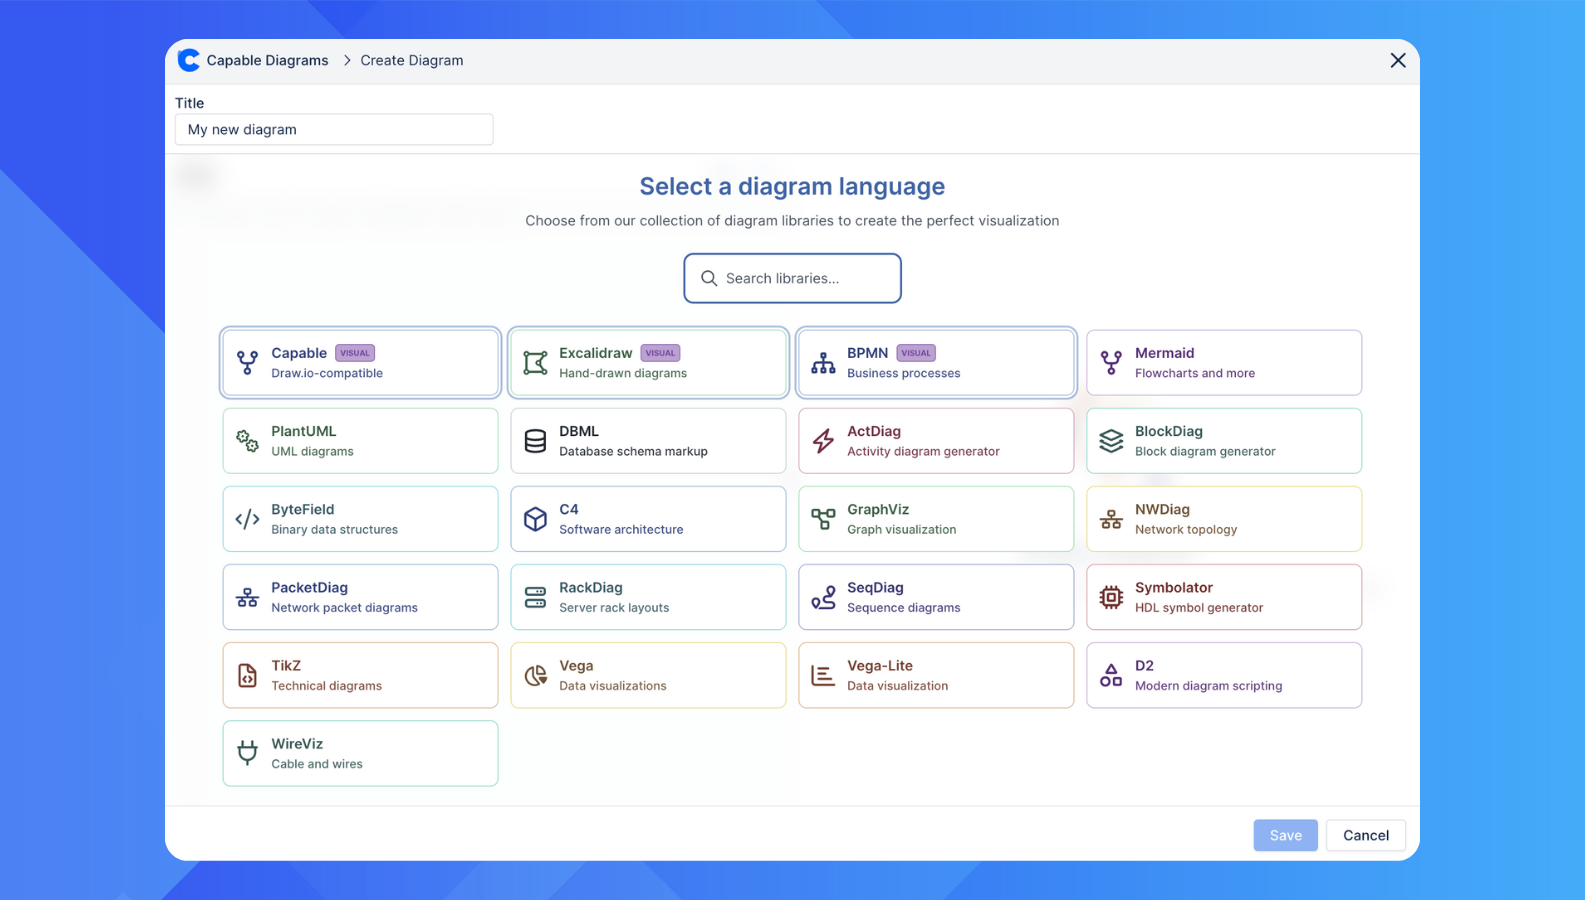Select the ByteField code brackets icon
1585x900 pixels.
click(x=247, y=519)
